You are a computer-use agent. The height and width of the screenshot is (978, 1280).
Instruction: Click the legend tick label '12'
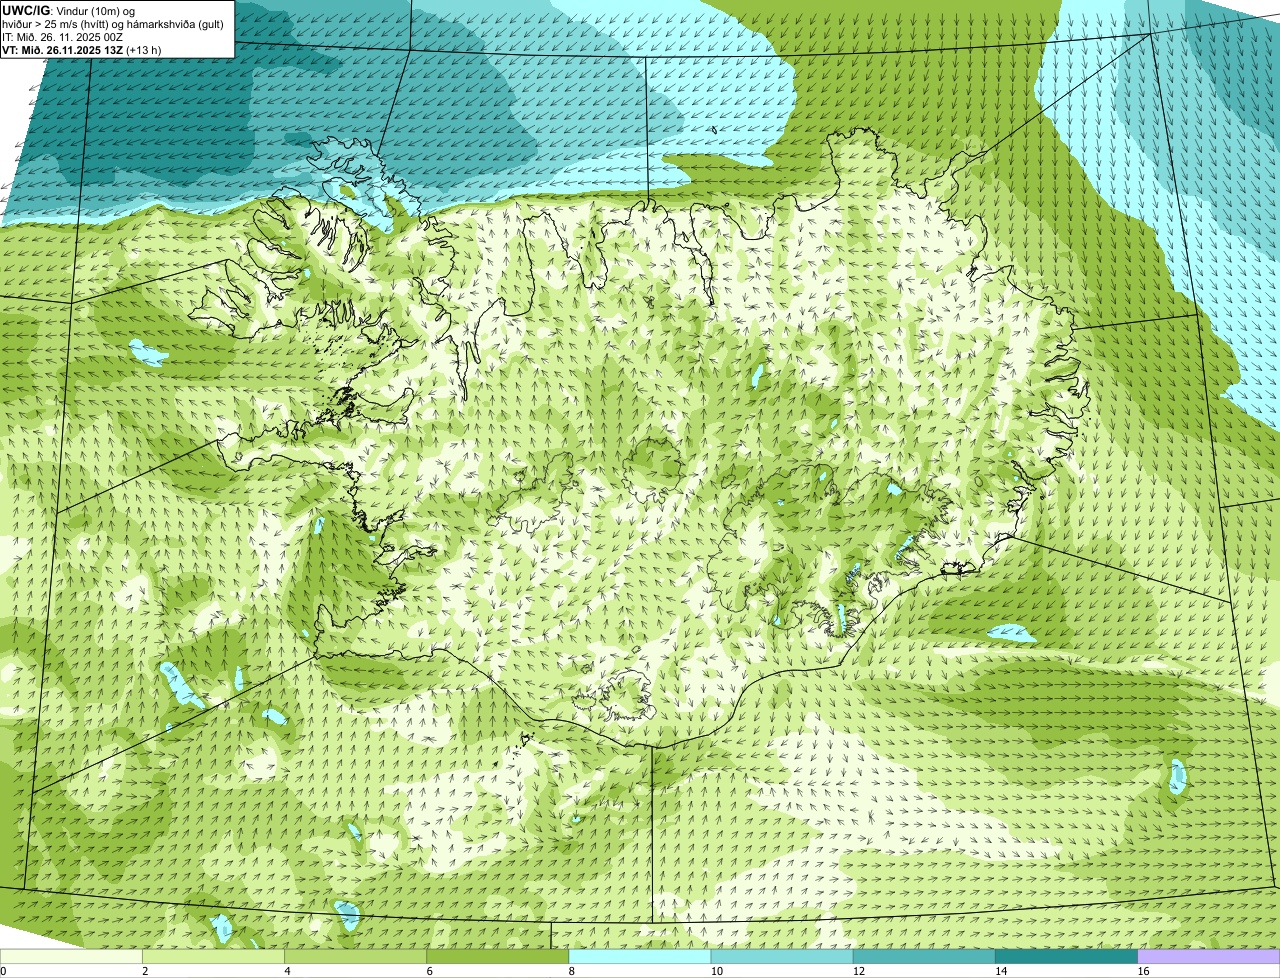[859, 971]
